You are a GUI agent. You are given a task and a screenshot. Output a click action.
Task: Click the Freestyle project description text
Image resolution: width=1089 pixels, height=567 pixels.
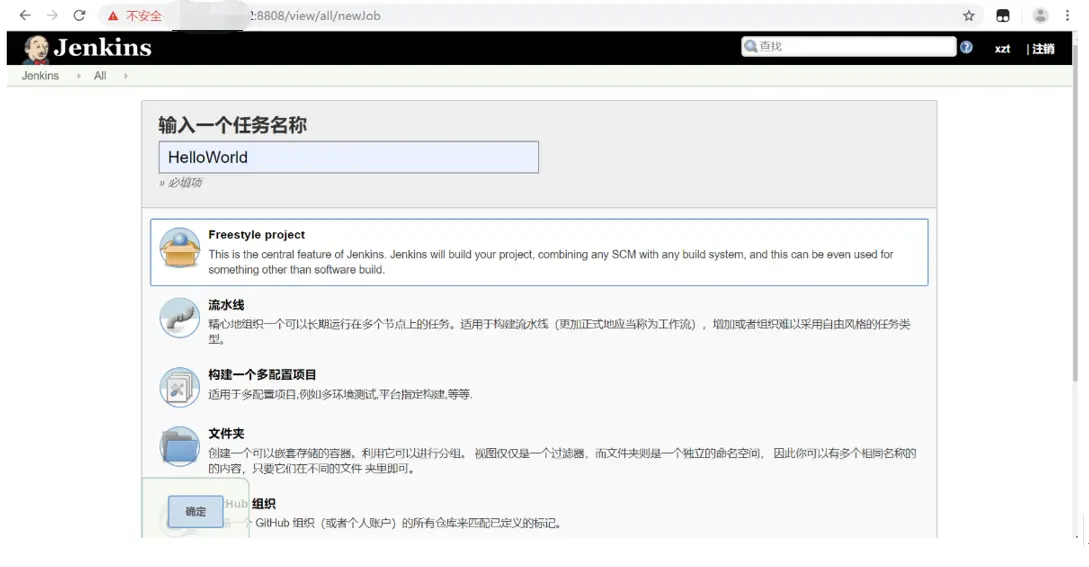coord(551,262)
